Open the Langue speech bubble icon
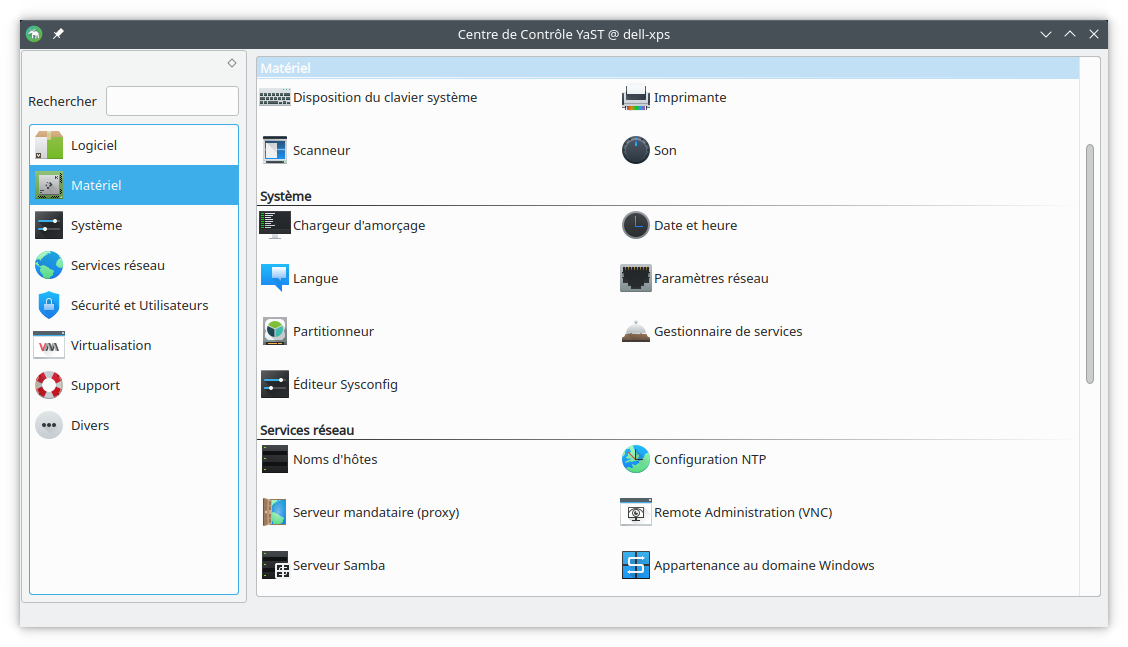The image size is (1128, 647). coord(275,278)
